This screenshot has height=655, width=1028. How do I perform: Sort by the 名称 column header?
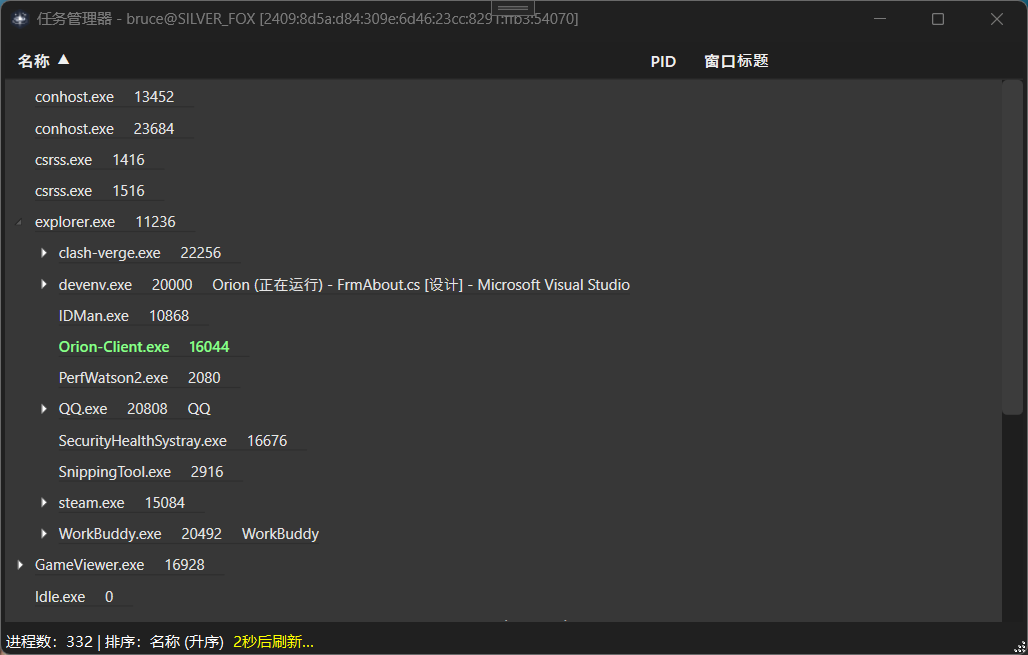43,61
